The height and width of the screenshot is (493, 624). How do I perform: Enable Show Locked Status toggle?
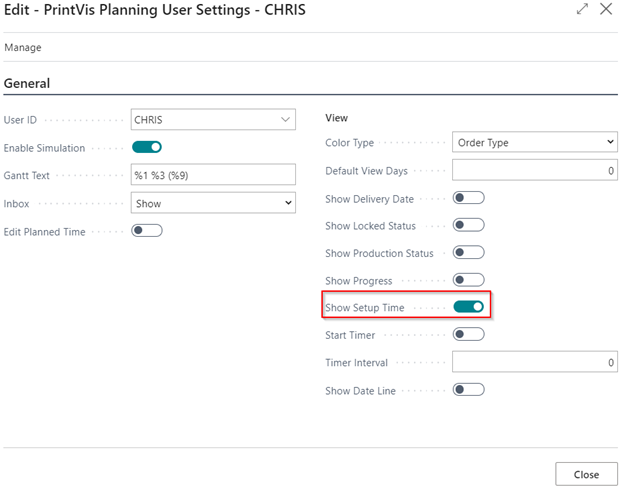(468, 225)
